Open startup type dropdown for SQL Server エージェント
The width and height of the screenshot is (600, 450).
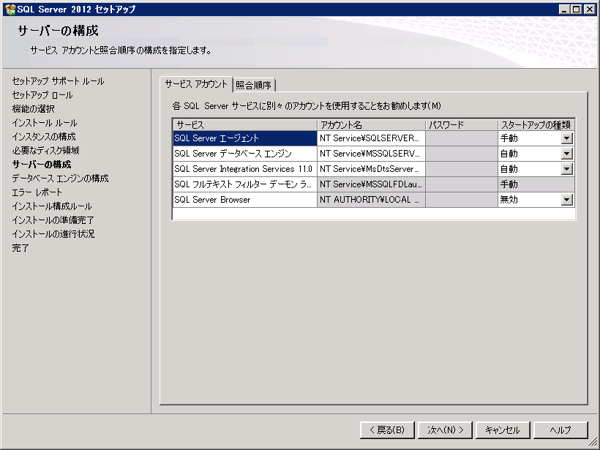566,138
